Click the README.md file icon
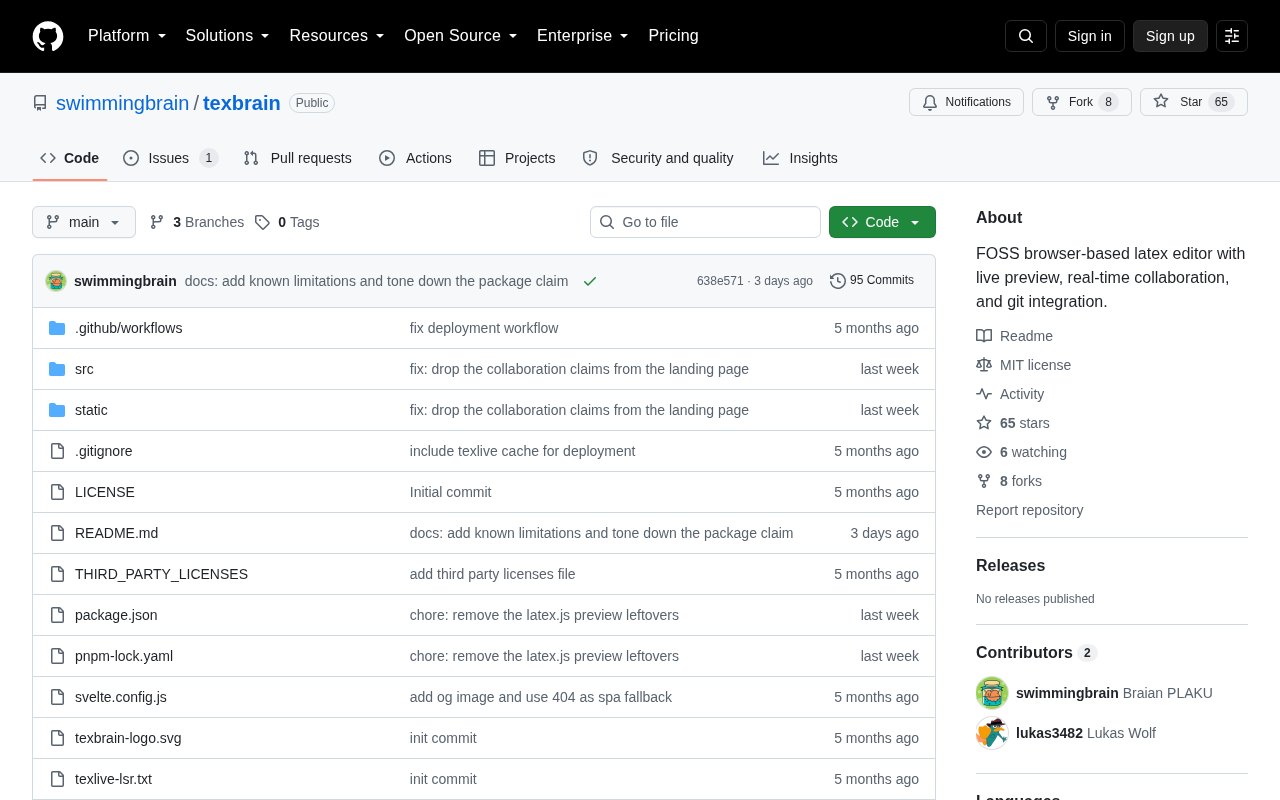Screen dimensions: 1280x800 click(x=57, y=533)
